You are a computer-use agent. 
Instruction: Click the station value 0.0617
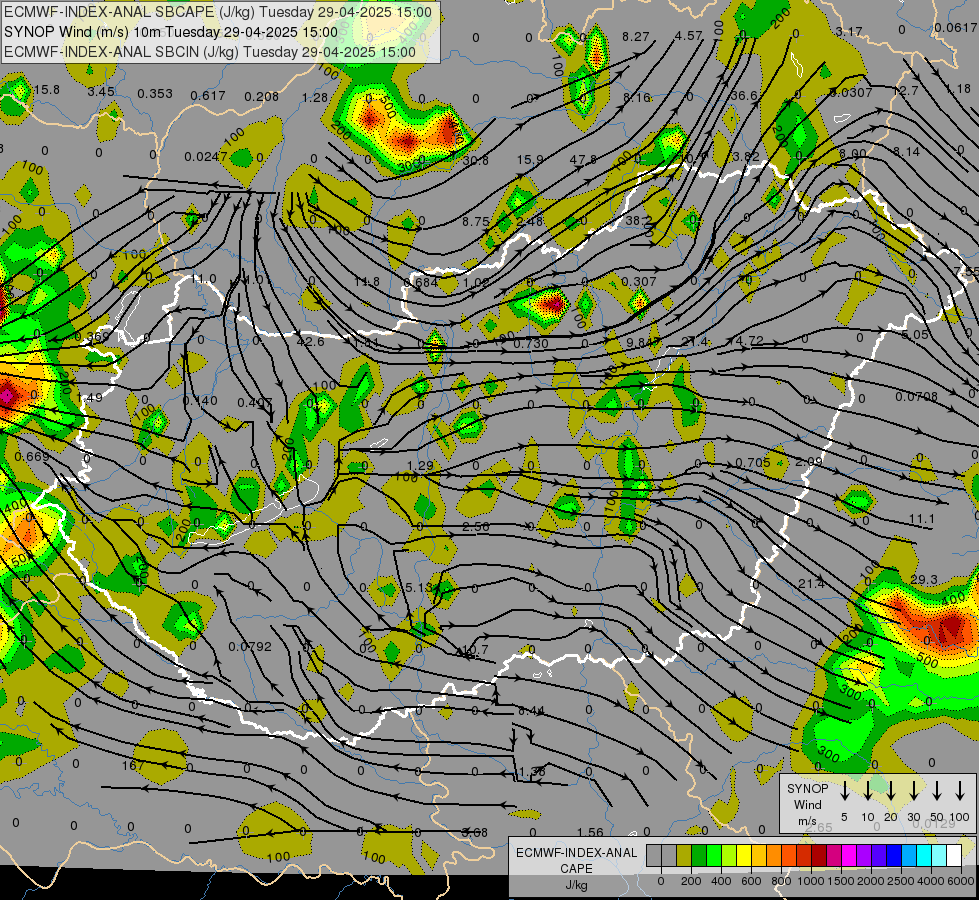[956, 27]
